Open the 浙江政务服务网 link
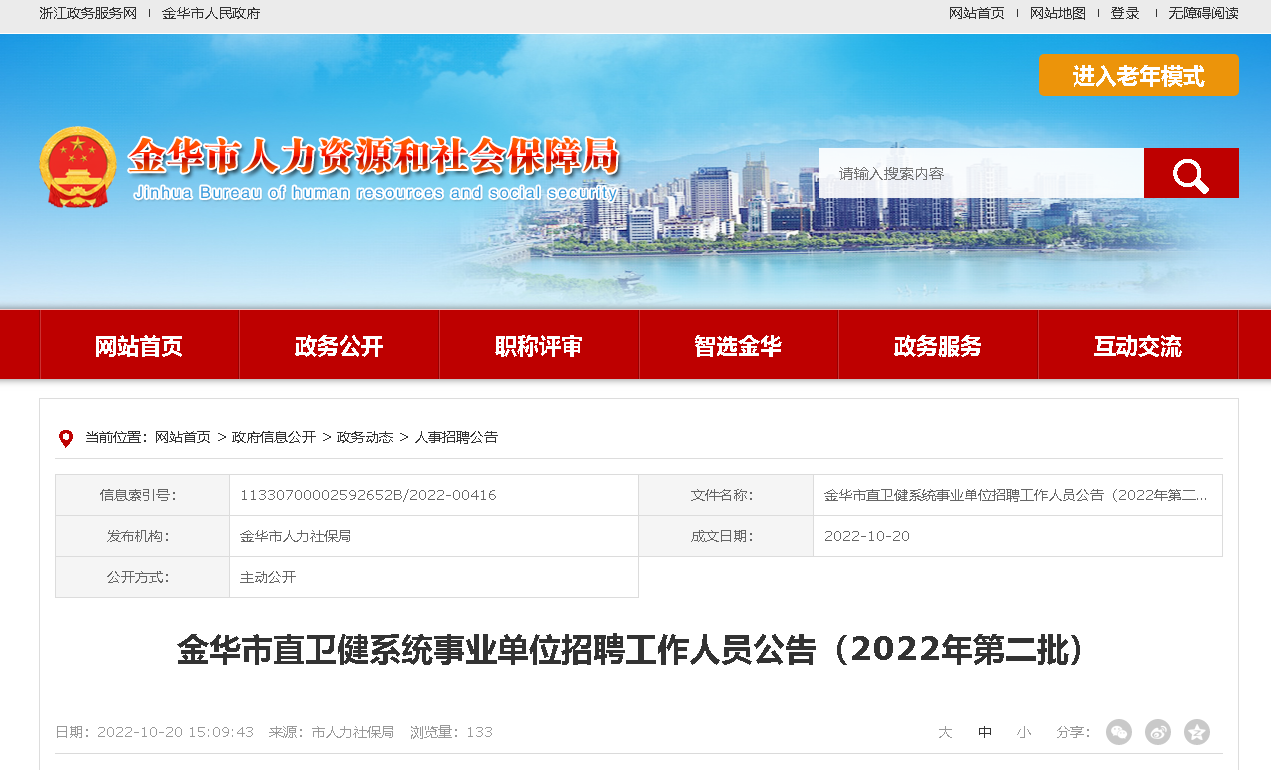Image resolution: width=1271 pixels, height=770 pixels. (88, 13)
